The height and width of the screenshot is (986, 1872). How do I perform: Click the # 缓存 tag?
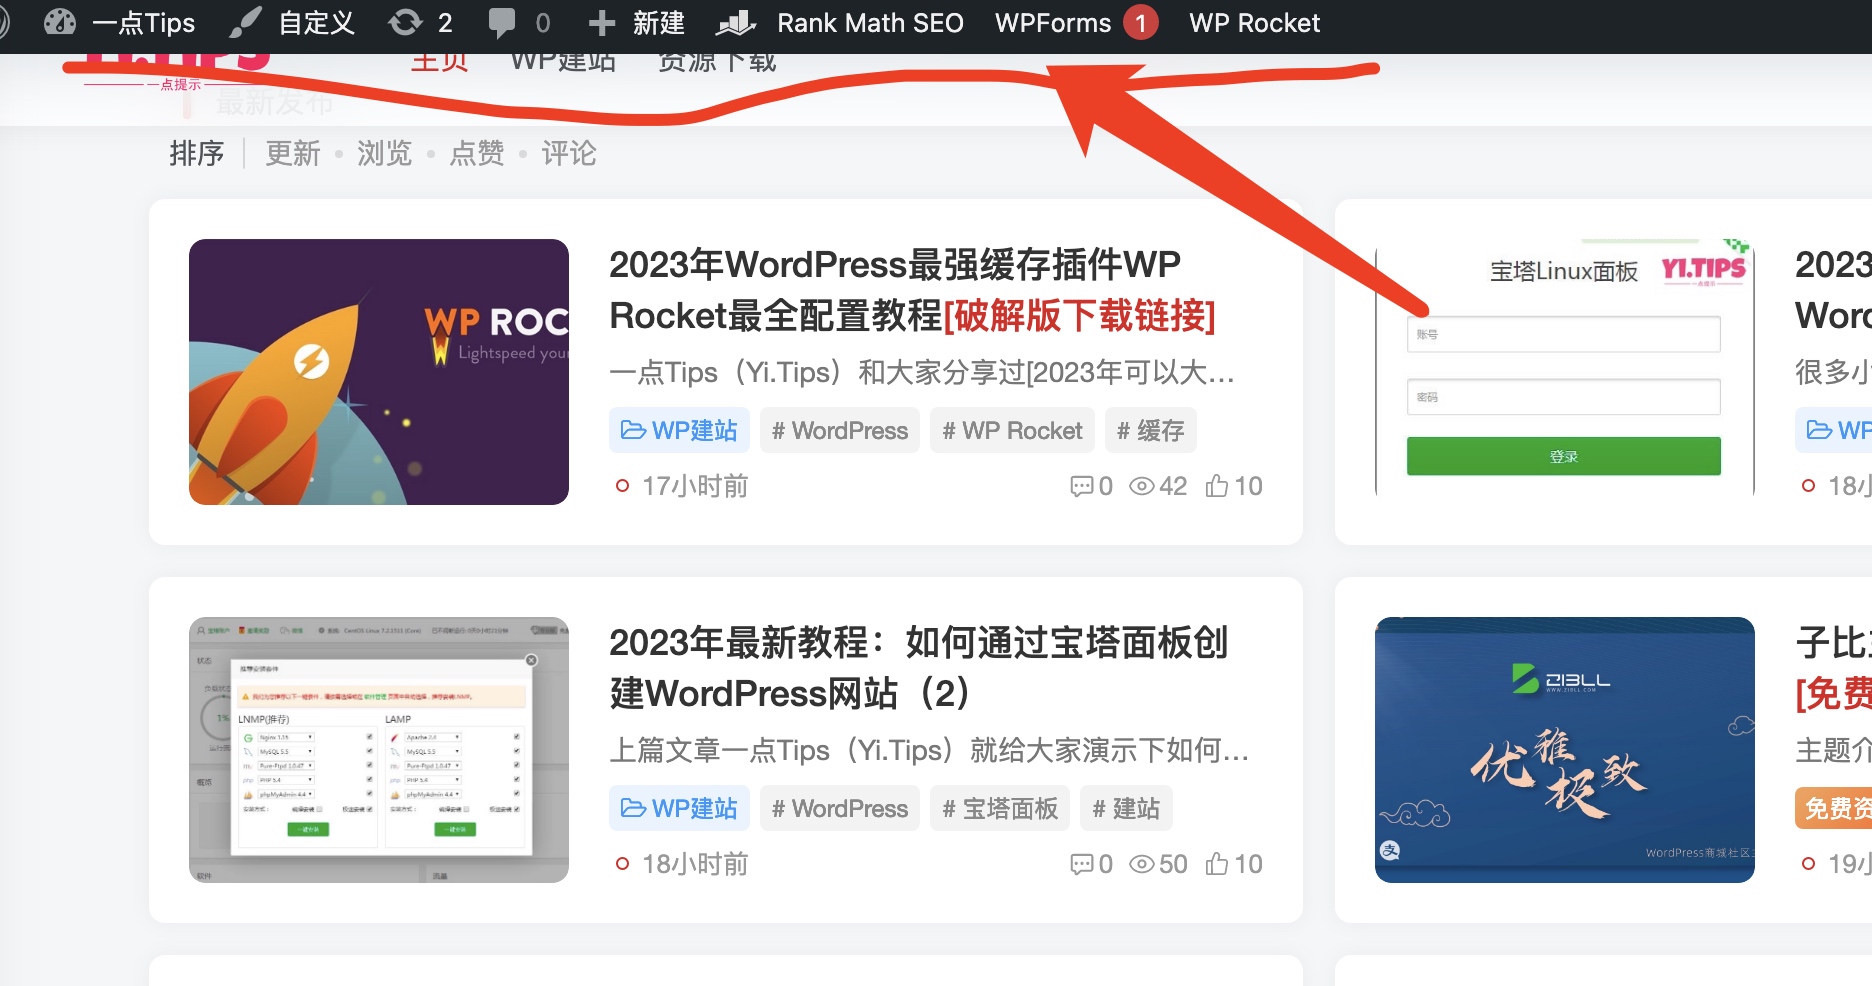pos(1150,431)
